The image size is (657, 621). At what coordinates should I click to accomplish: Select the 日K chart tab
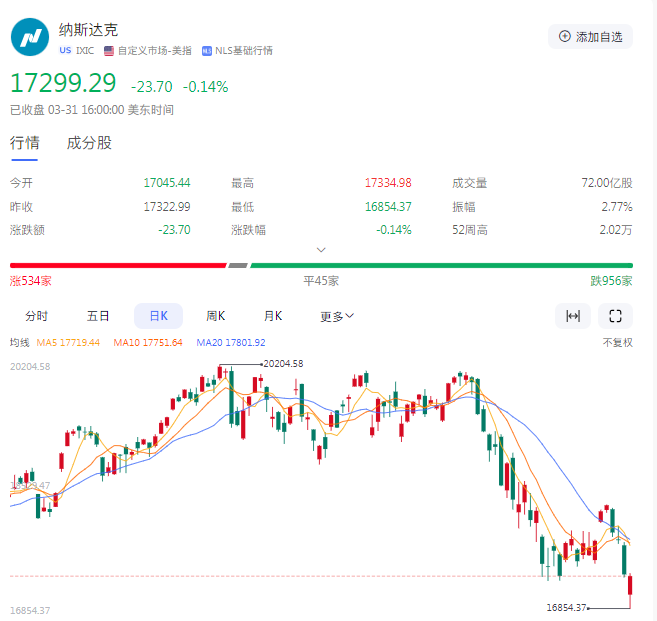[158, 316]
